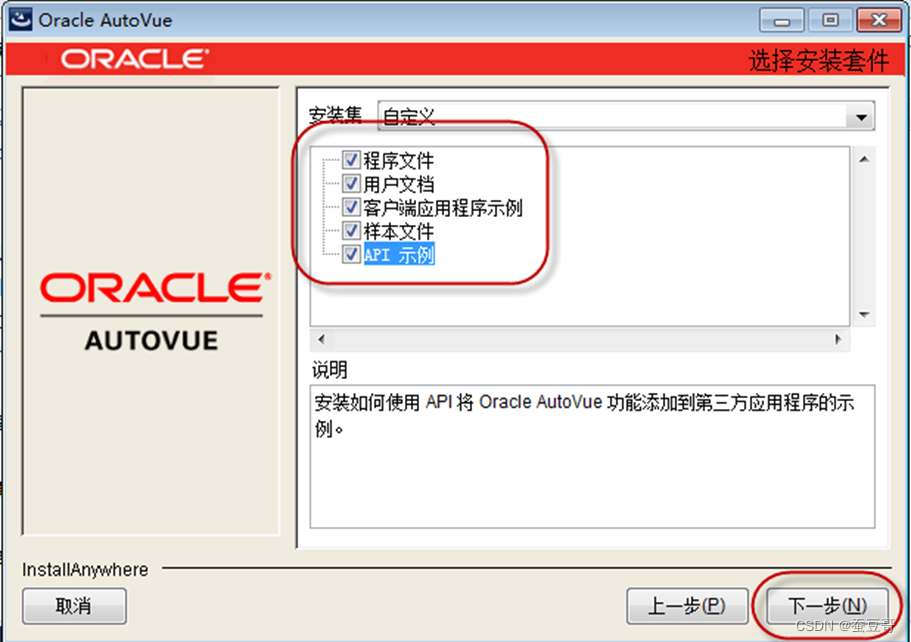The height and width of the screenshot is (642, 911).
Task: Toggle the 客户端应用程序示例 checkbox
Action: (x=351, y=207)
